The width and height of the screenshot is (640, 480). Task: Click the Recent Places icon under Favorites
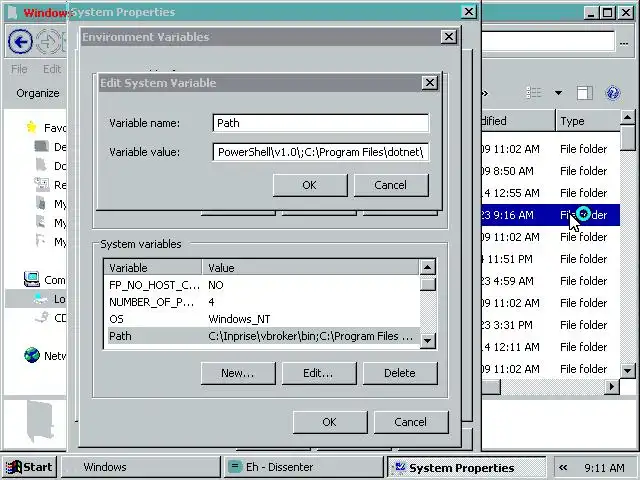[x=42, y=184]
